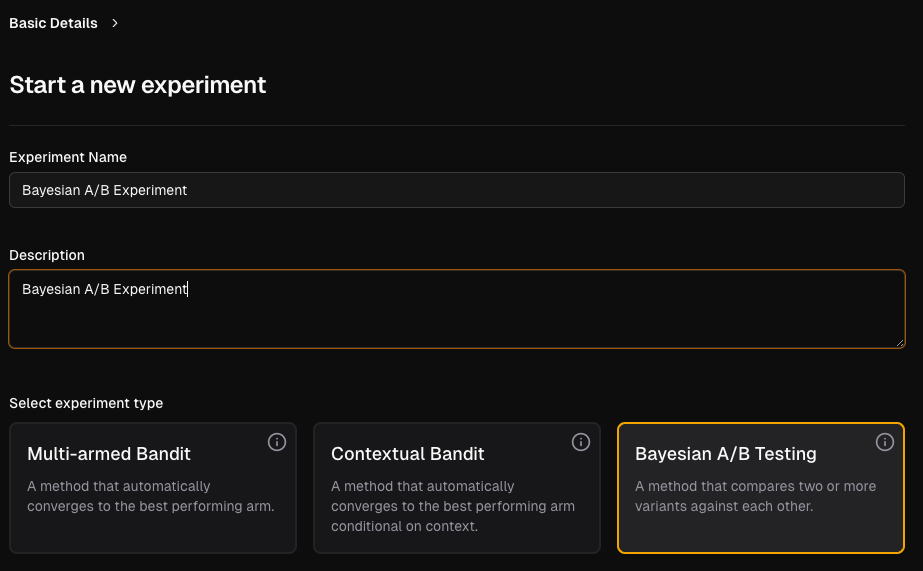923x571 pixels.
Task: Click text 'conditional on context' in Contextual card
Action: [x=404, y=526]
